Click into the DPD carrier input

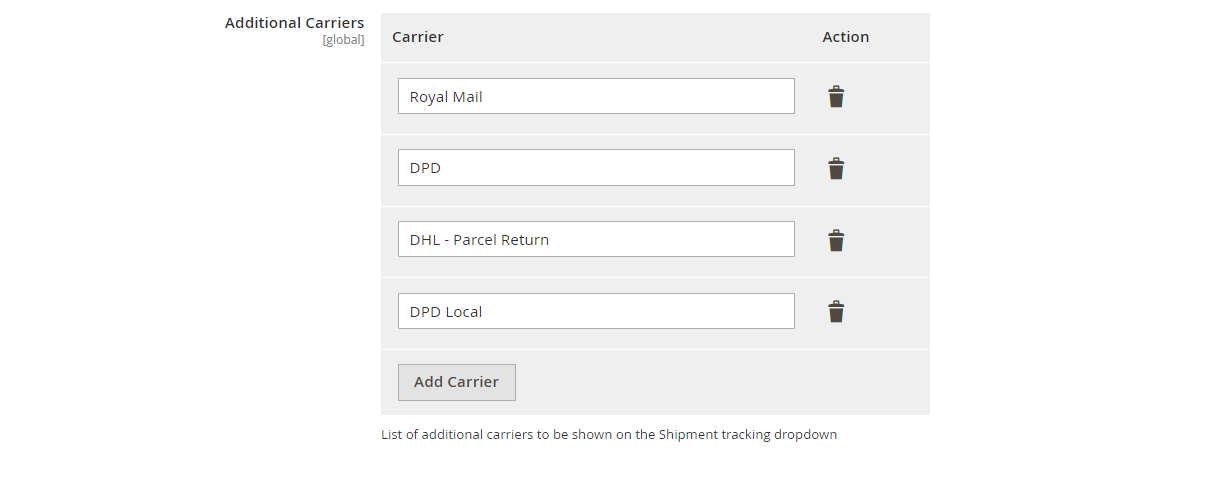[x=596, y=168]
